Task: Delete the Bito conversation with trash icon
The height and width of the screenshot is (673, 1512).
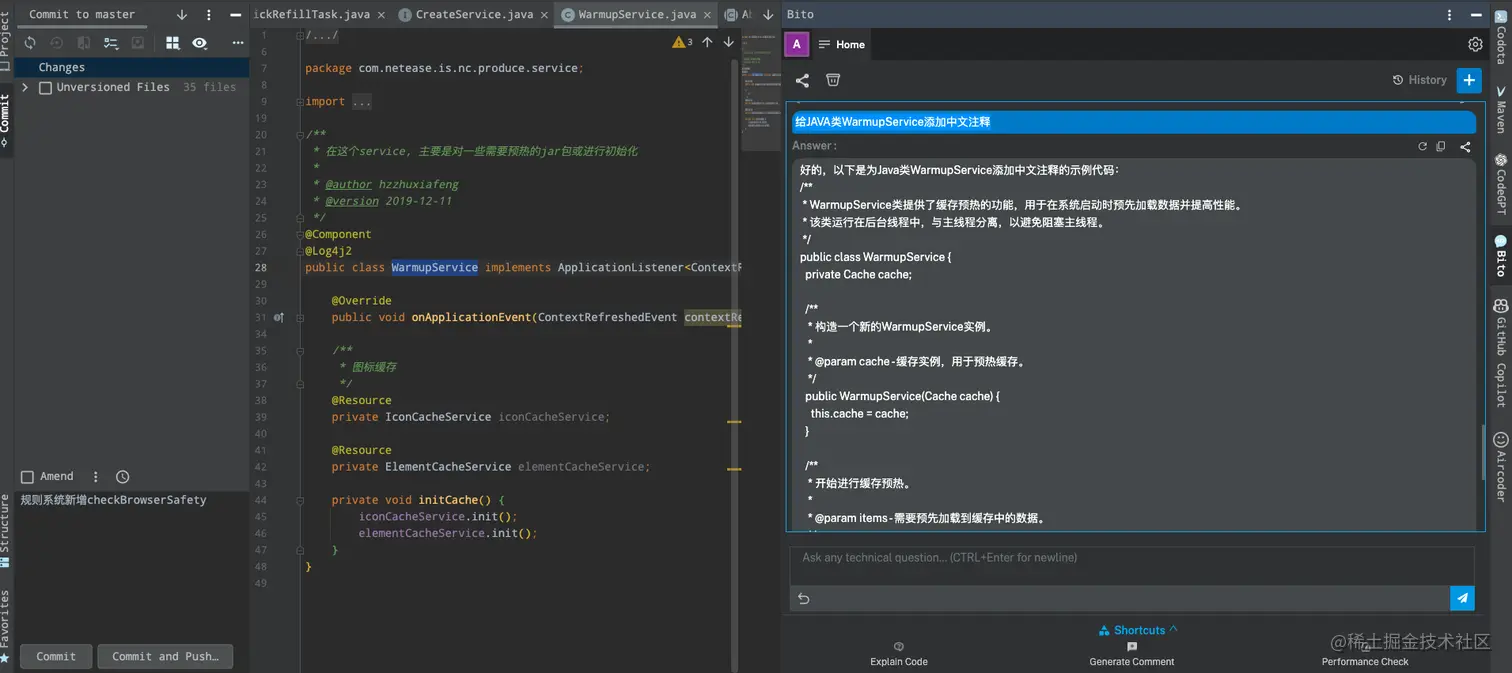Action: point(832,80)
